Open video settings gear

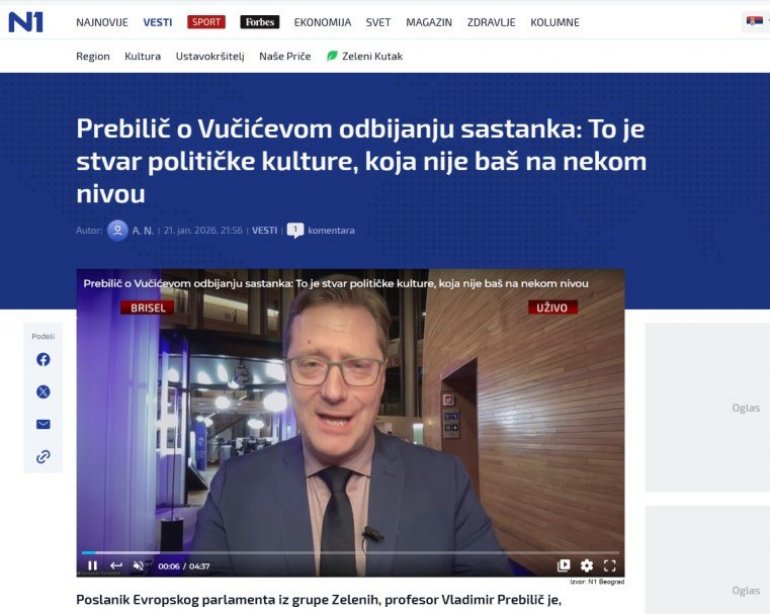(x=587, y=566)
